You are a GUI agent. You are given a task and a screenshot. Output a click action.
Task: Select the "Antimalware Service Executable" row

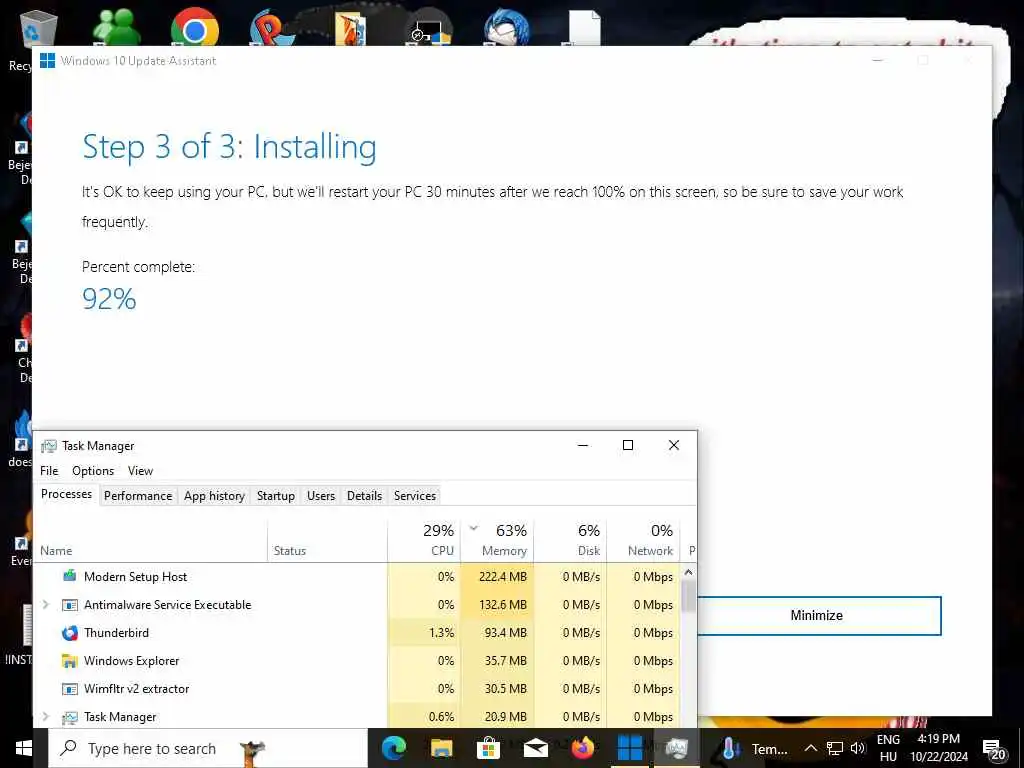pyautogui.click(x=357, y=605)
